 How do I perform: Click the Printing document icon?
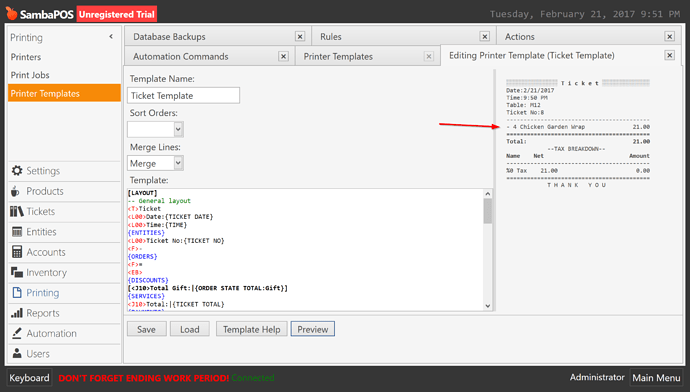point(17,293)
